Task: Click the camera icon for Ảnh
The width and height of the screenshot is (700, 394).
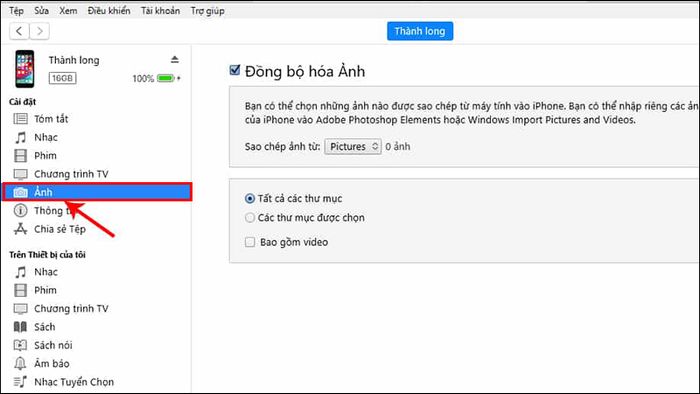Action: 21,192
